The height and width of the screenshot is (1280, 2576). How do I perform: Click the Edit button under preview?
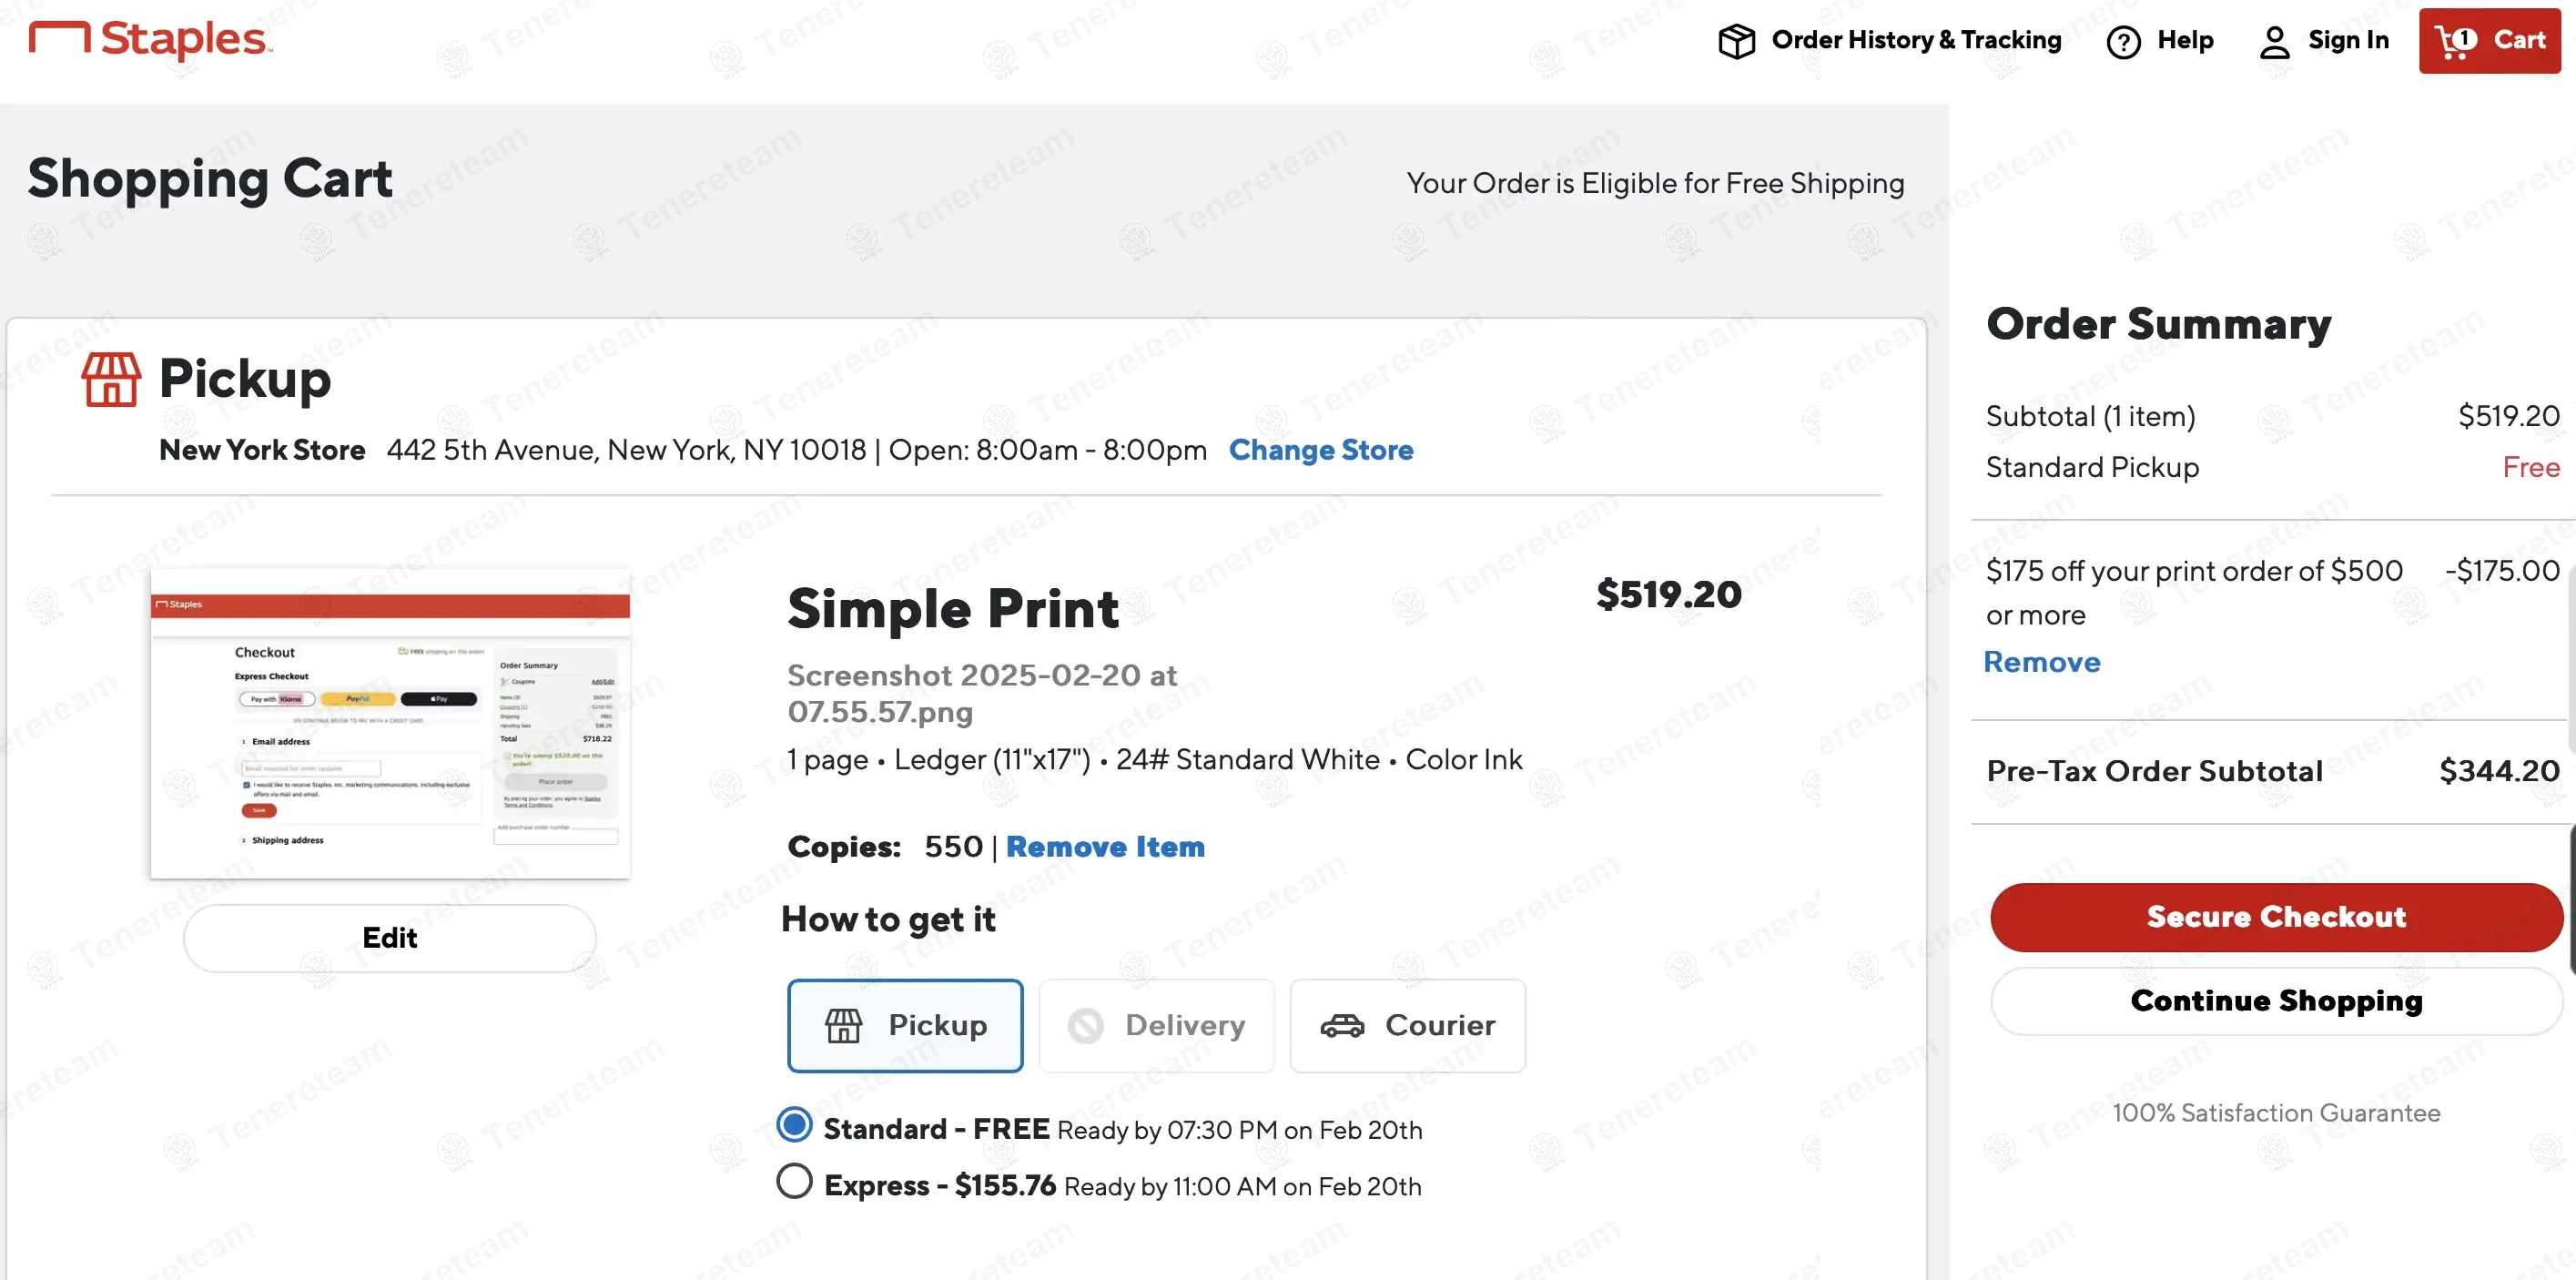[389, 938]
